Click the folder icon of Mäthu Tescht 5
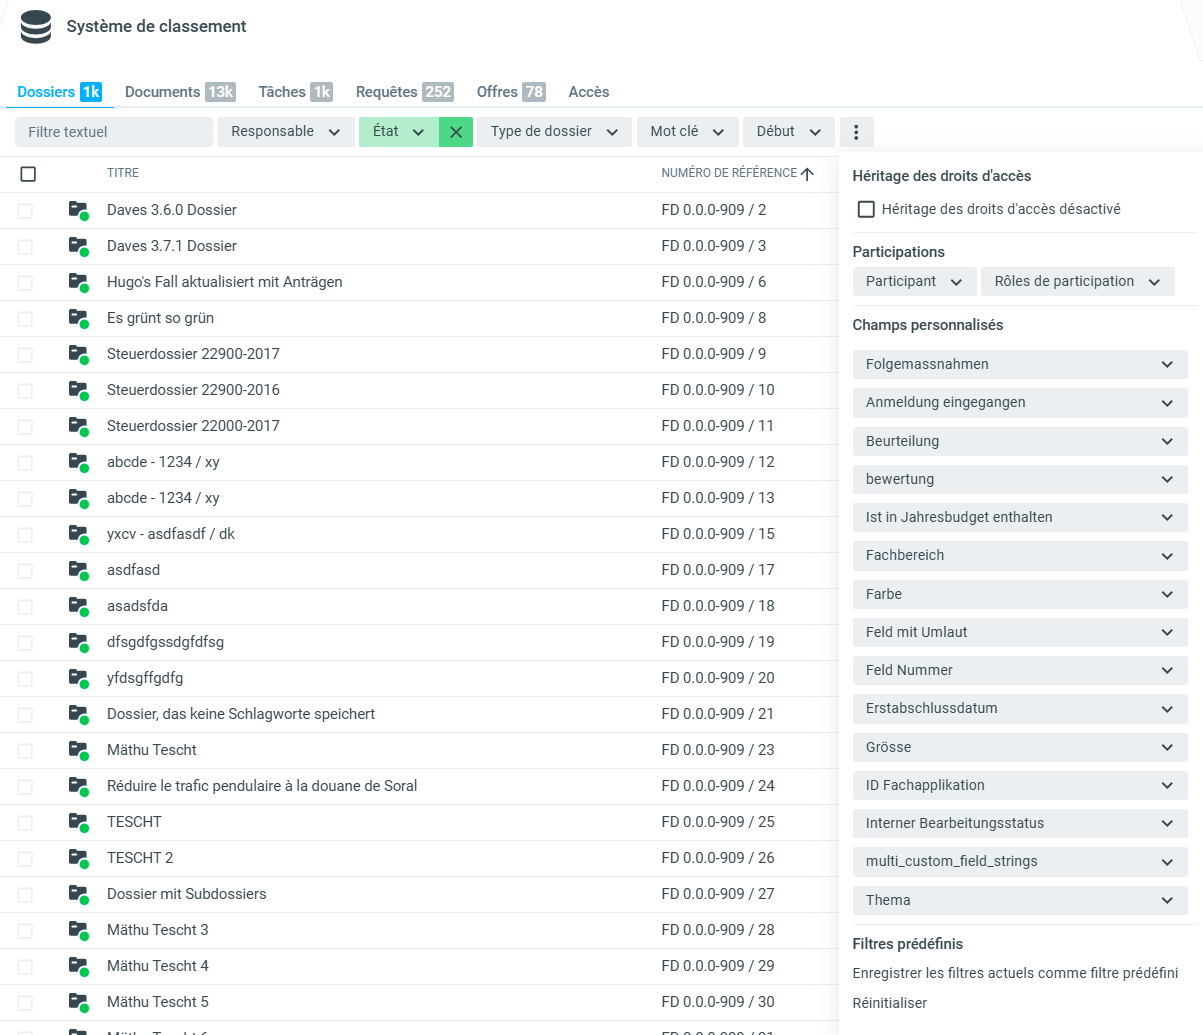 pos(78,1002)
